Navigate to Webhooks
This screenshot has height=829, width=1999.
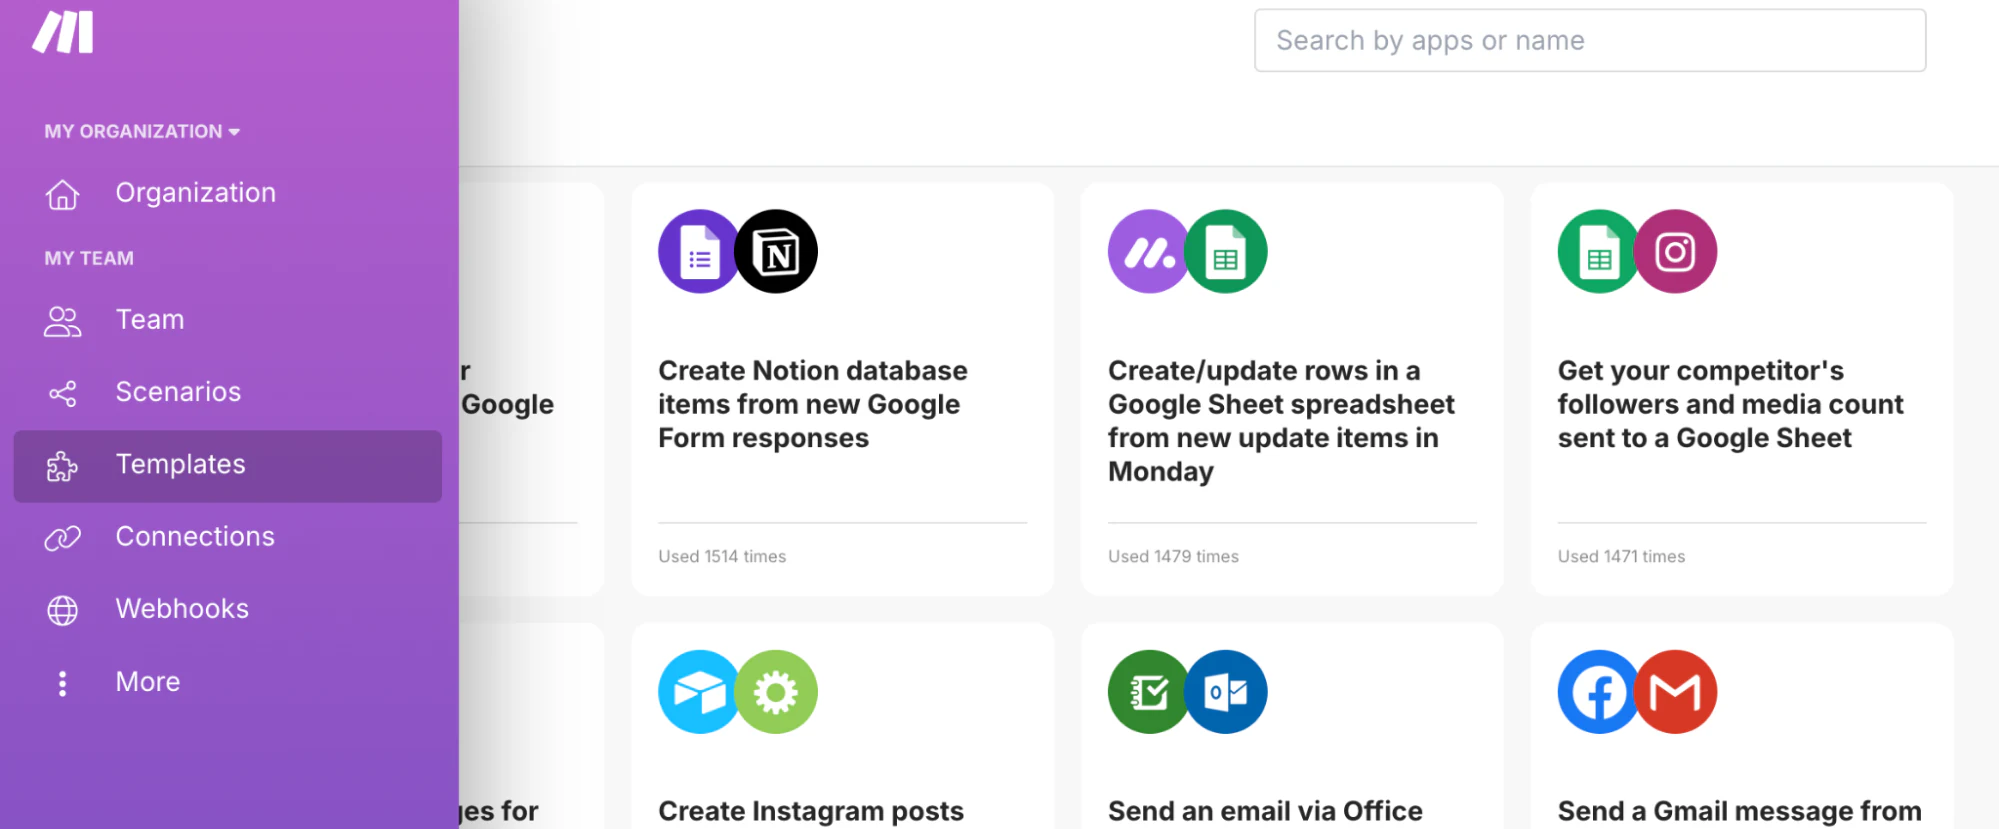(x=228, y=609)
